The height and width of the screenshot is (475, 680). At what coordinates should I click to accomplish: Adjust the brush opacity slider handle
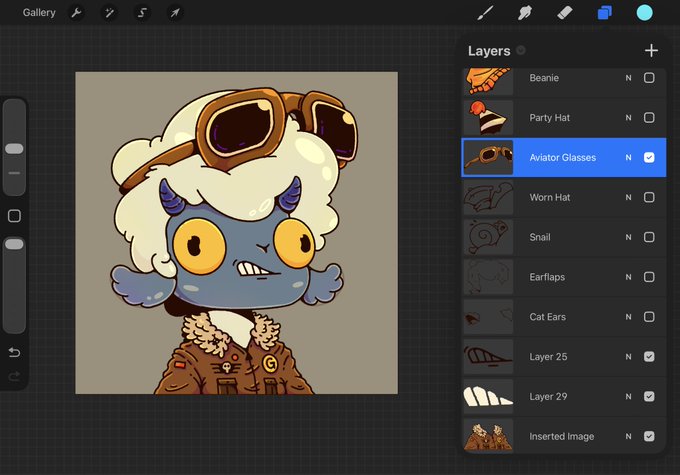pyautogui.click(x=14, y=244)
